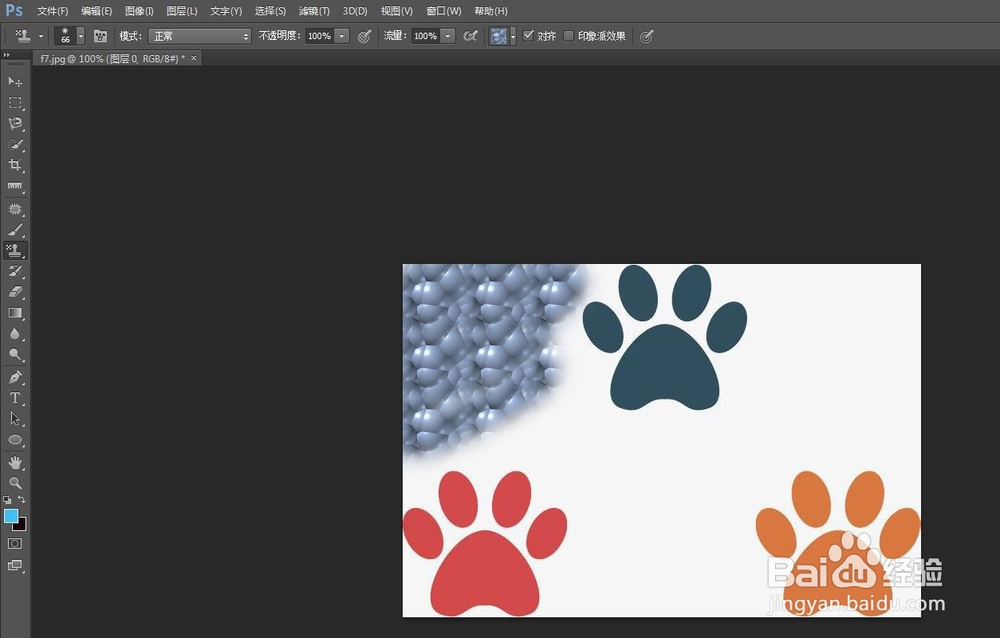Toggle Quick Mask mode
The height and width of the screenshot is (638, 1000).
coord(15,544)
